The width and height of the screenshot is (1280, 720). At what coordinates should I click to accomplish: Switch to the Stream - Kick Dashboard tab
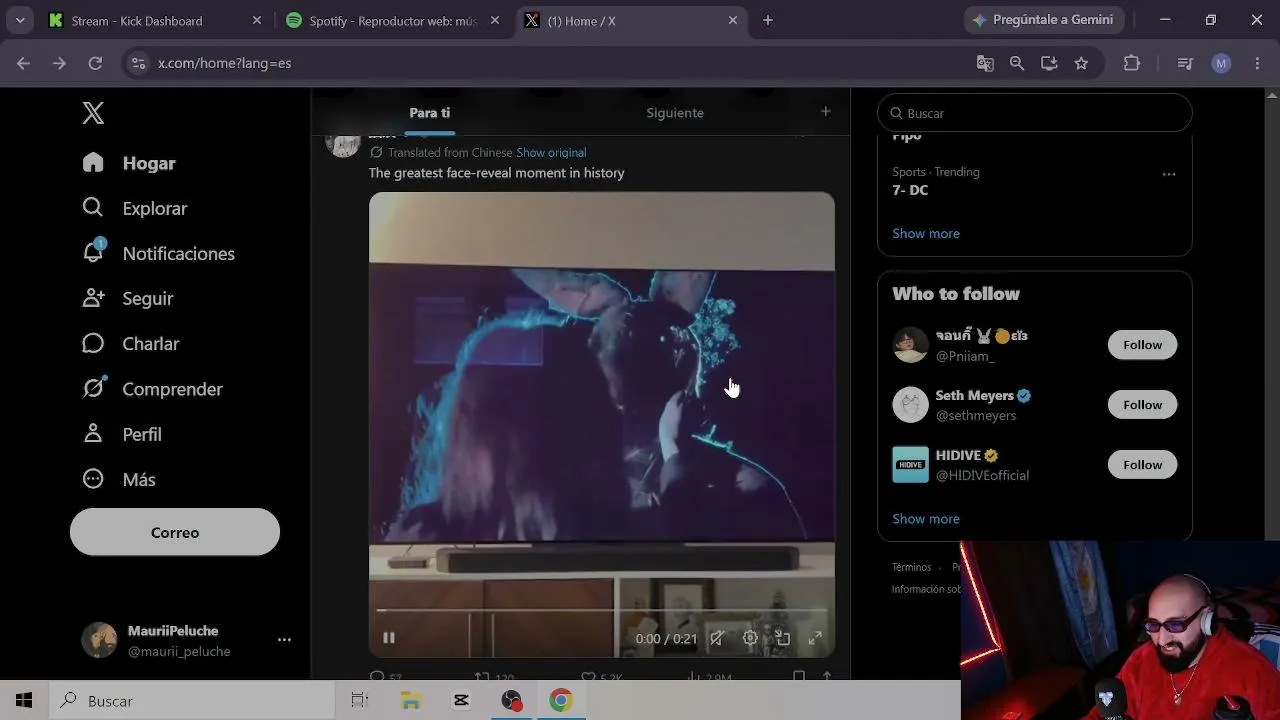[137, 20]
